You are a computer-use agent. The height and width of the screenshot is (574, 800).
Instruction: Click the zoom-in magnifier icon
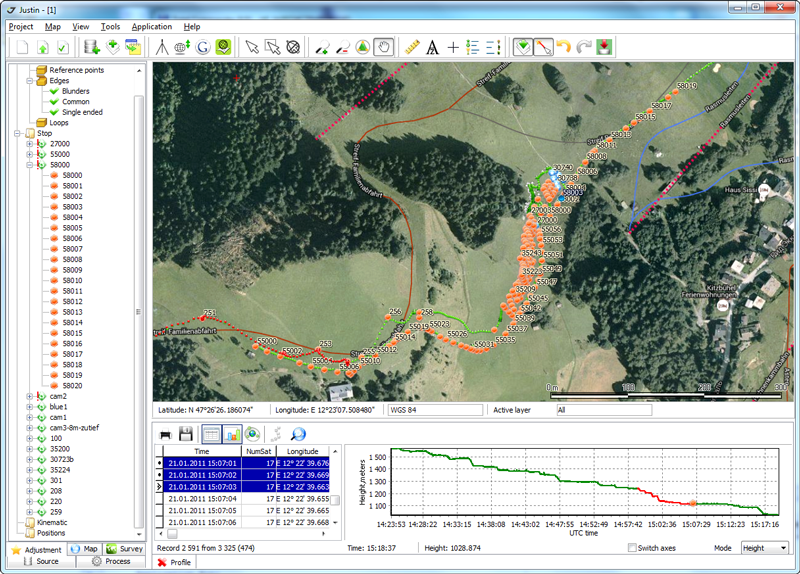[321, 47]
